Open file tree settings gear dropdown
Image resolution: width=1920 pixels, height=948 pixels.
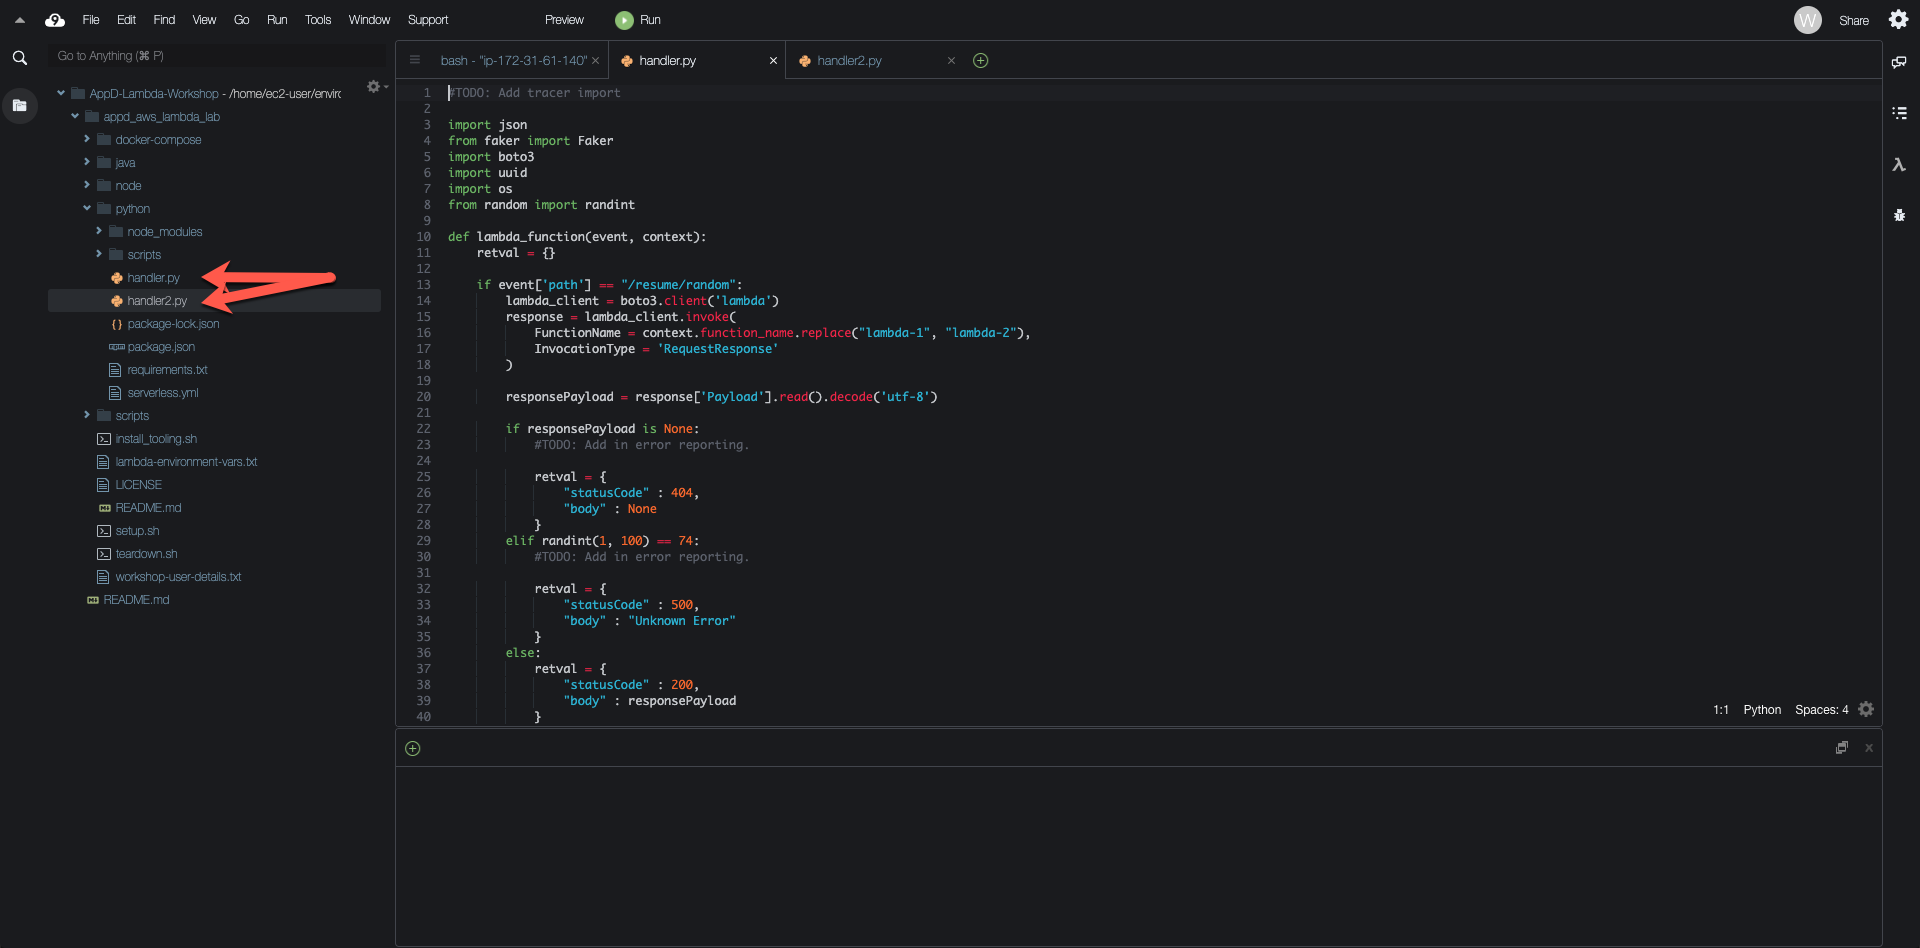click(x=375, y=87)
